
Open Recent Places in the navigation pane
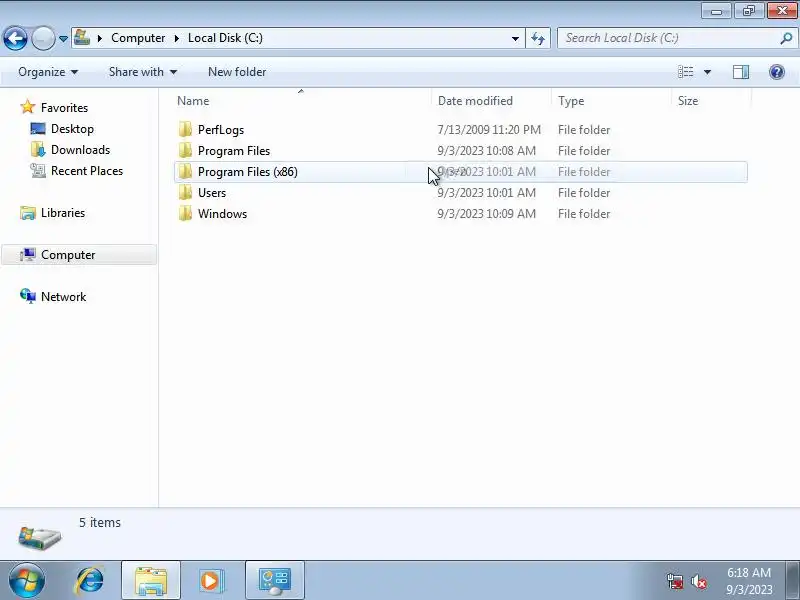(87, 170)
